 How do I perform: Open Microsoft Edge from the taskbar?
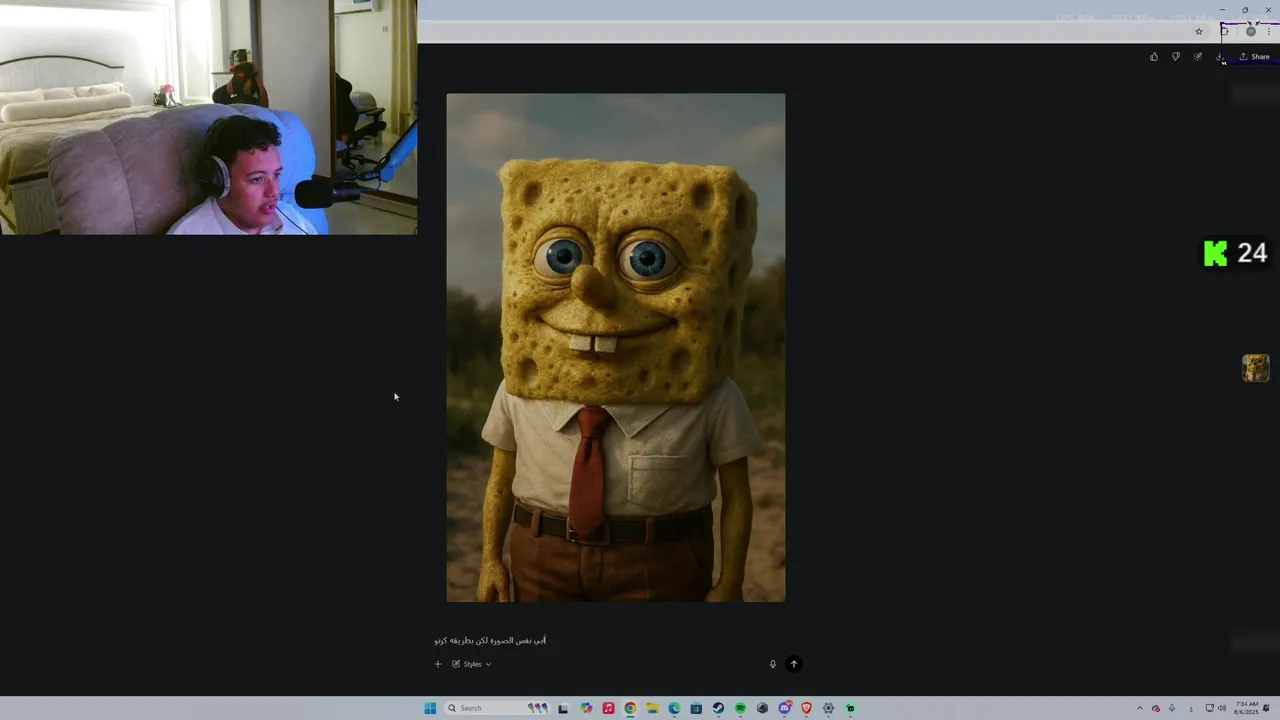coord(674,708)
